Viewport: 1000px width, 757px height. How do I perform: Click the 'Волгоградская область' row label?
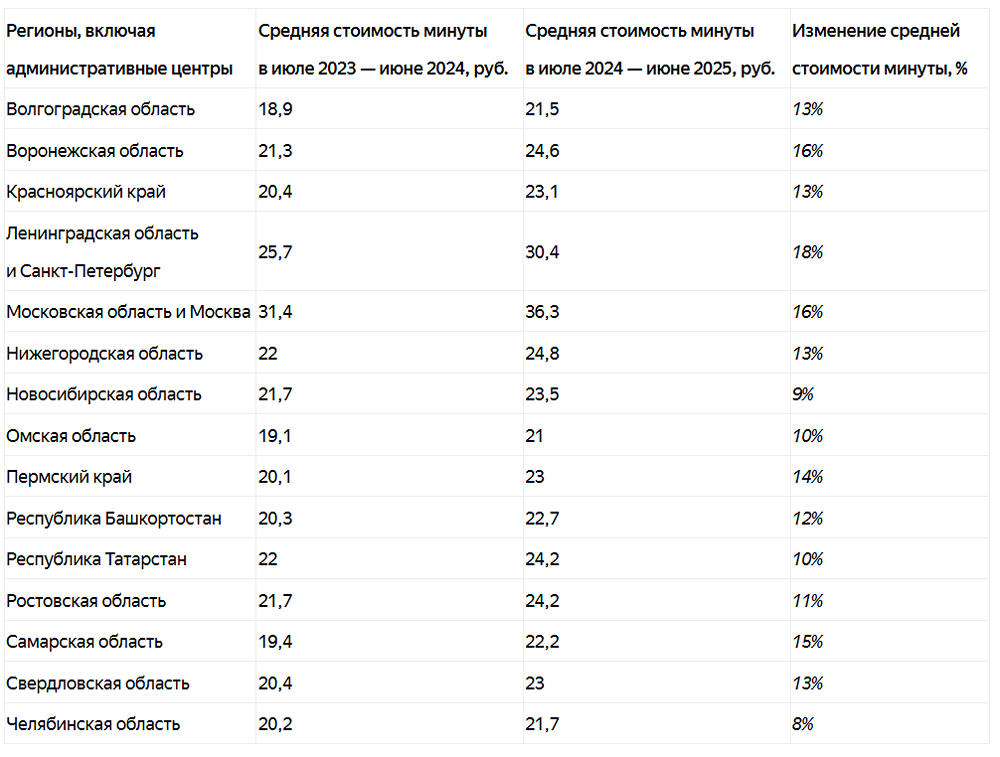(100, 109)
